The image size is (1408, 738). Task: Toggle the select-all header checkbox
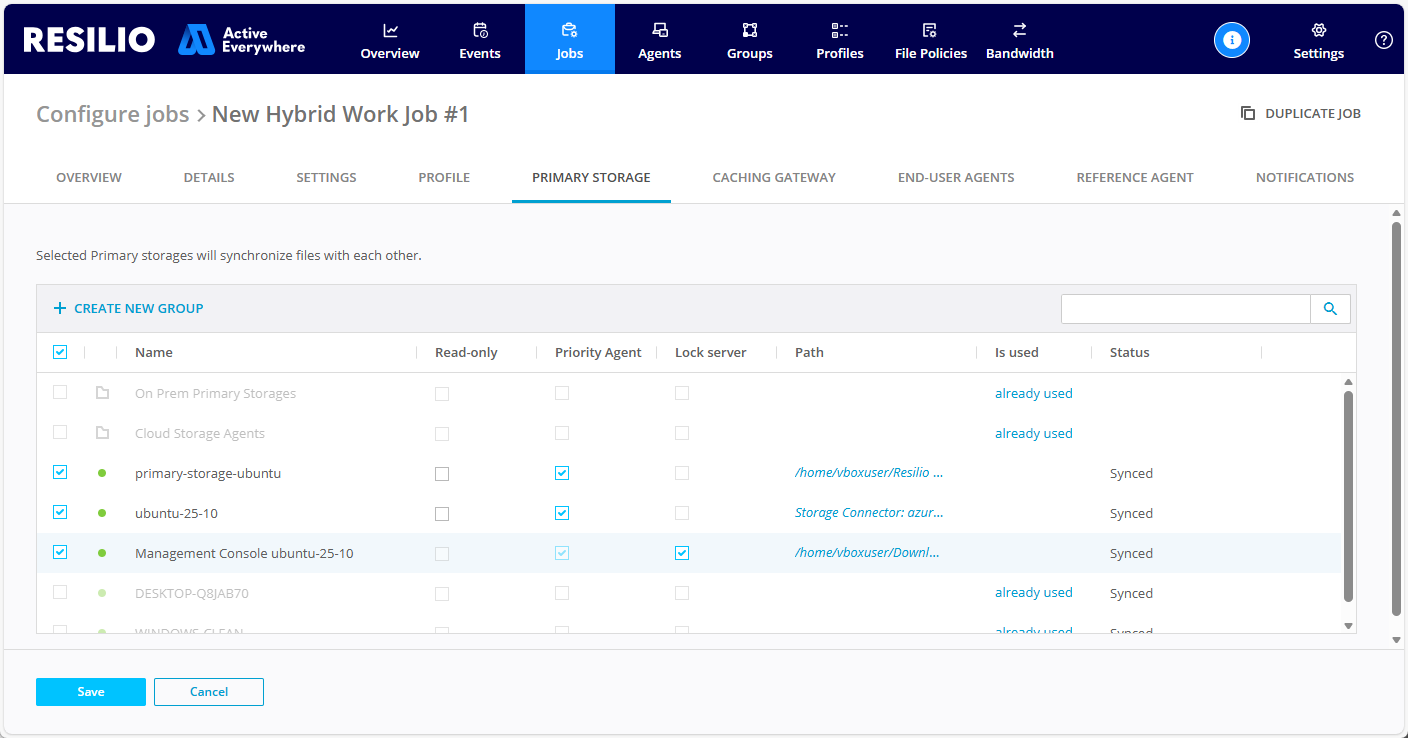coord(60,352)
